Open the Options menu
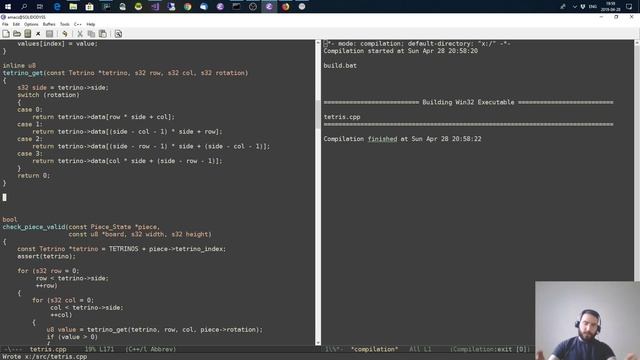The width and height of the screenshot is (640, 360). [x=31, y=24]
